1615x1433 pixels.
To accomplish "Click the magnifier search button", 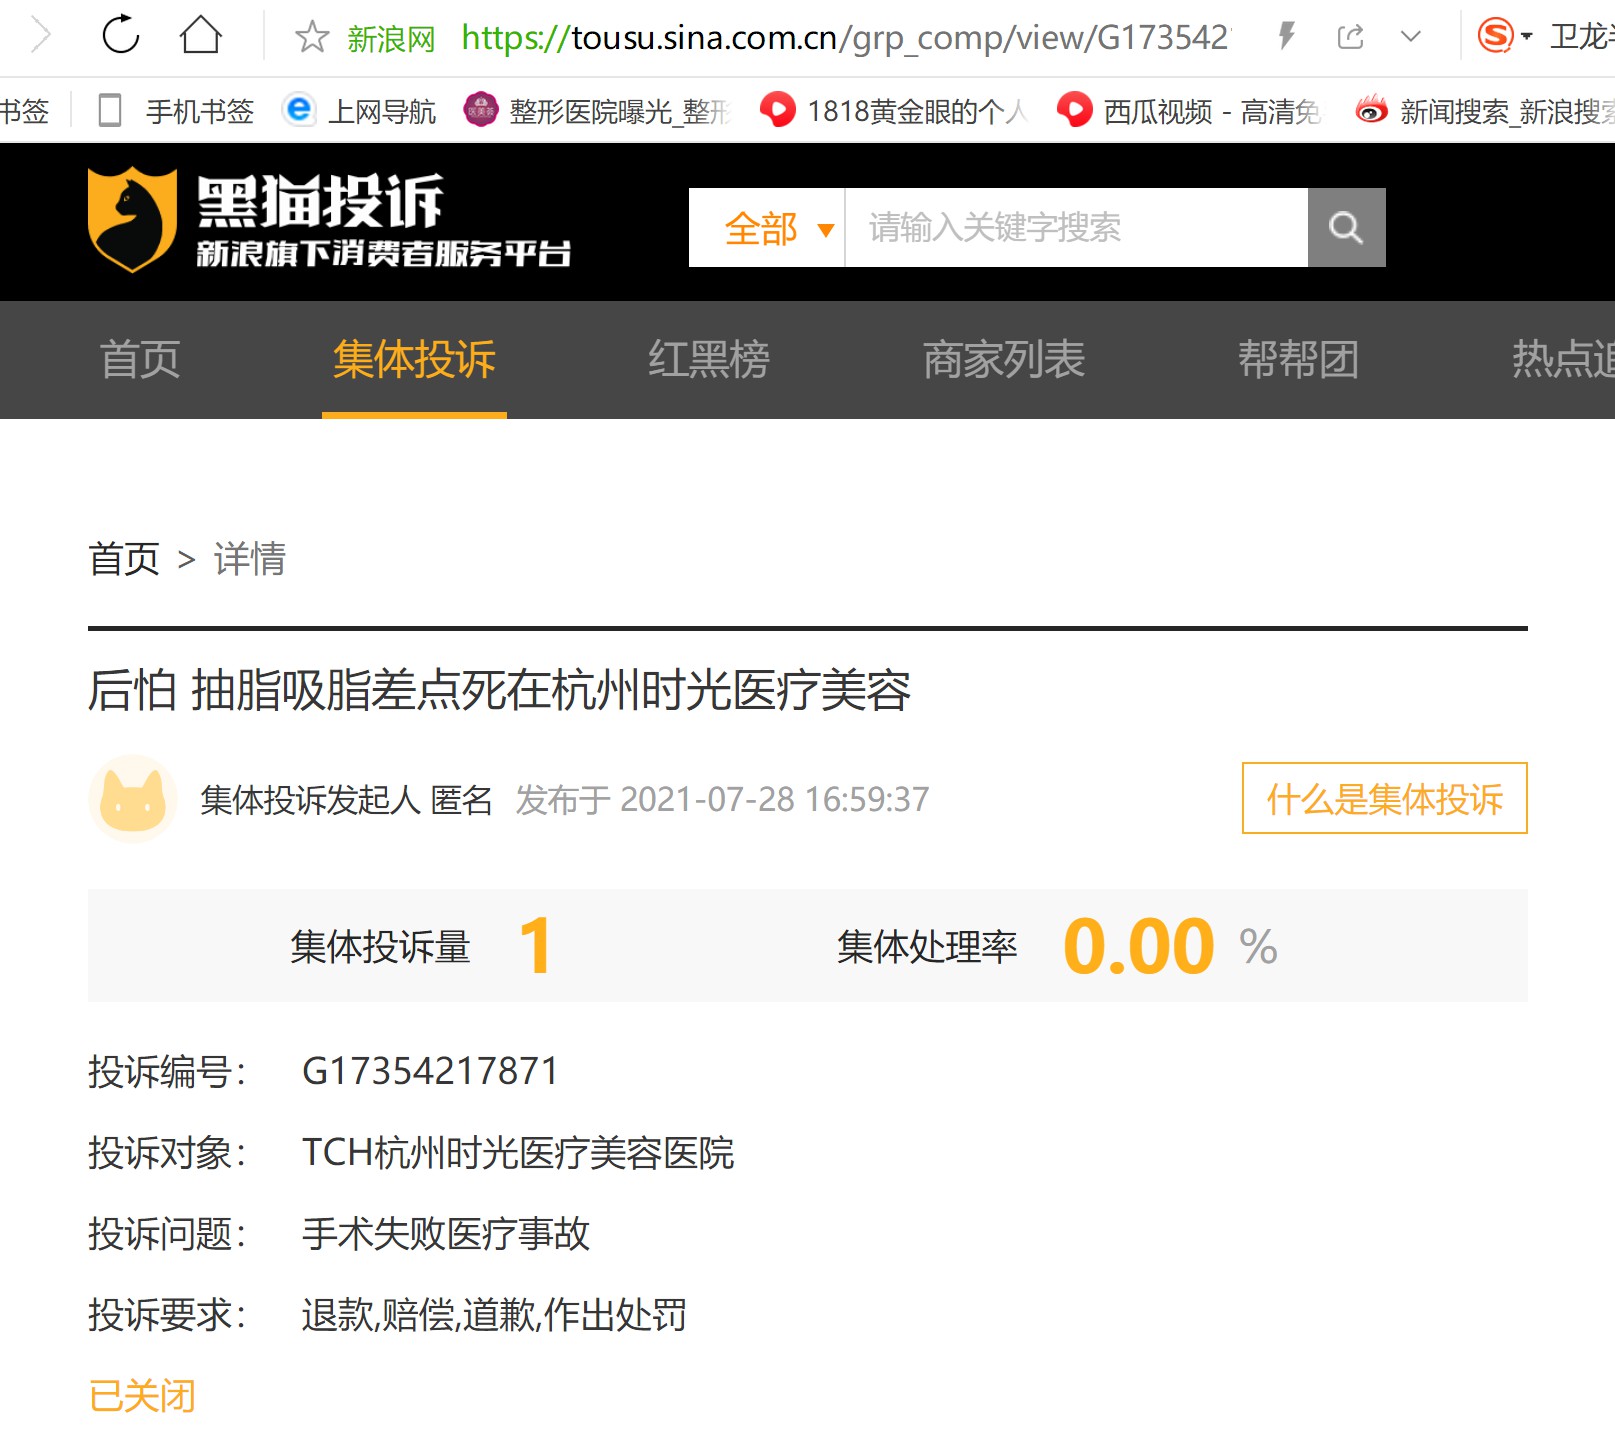I will pos(1346,228).
